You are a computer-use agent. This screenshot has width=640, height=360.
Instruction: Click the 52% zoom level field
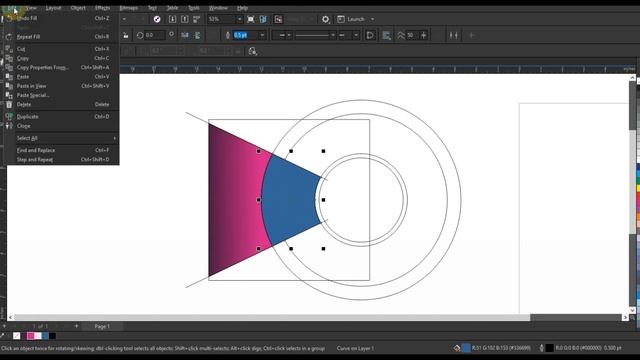click(221, 19)
